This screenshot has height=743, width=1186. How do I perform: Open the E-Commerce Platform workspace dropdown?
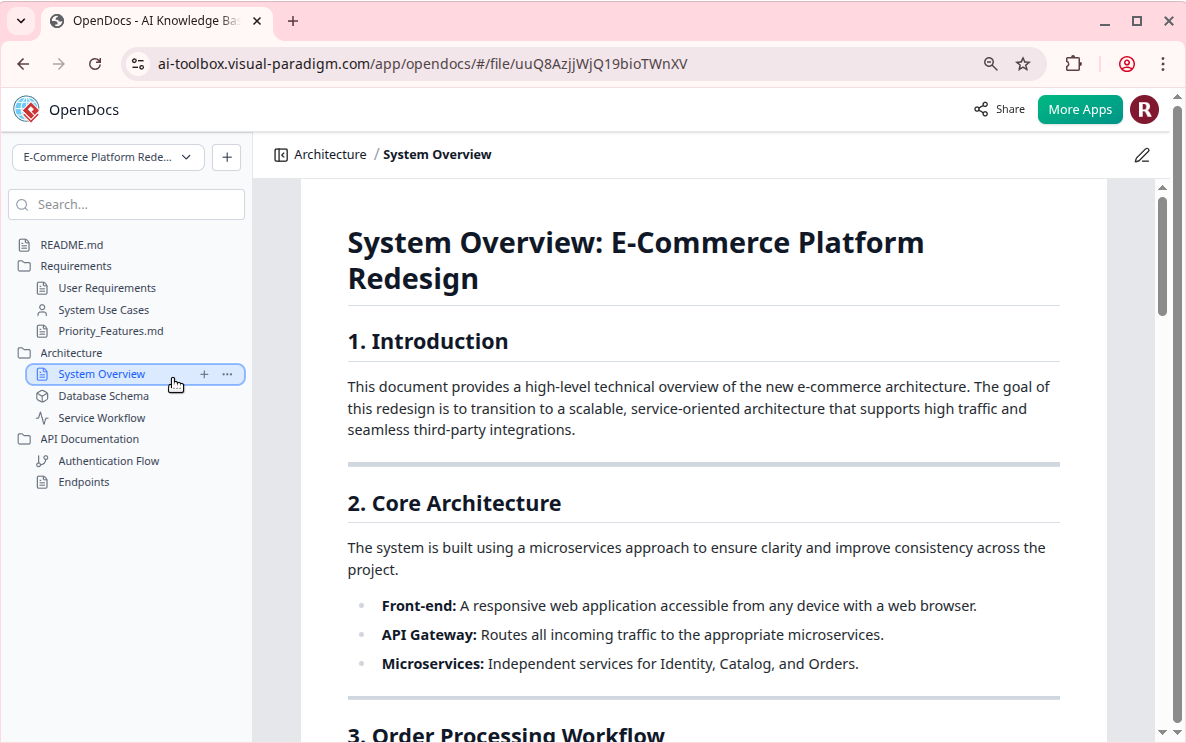tap(107, 157)
